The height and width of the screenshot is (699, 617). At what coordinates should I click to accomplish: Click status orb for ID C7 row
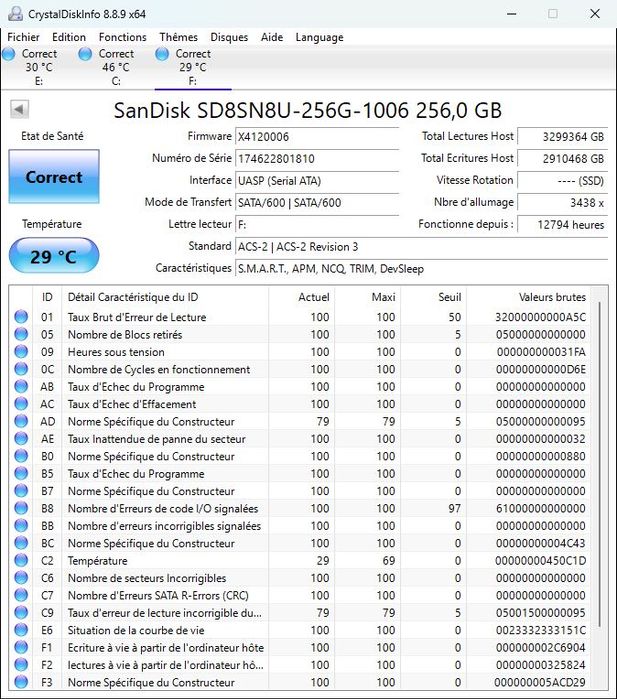click(21, 595)
